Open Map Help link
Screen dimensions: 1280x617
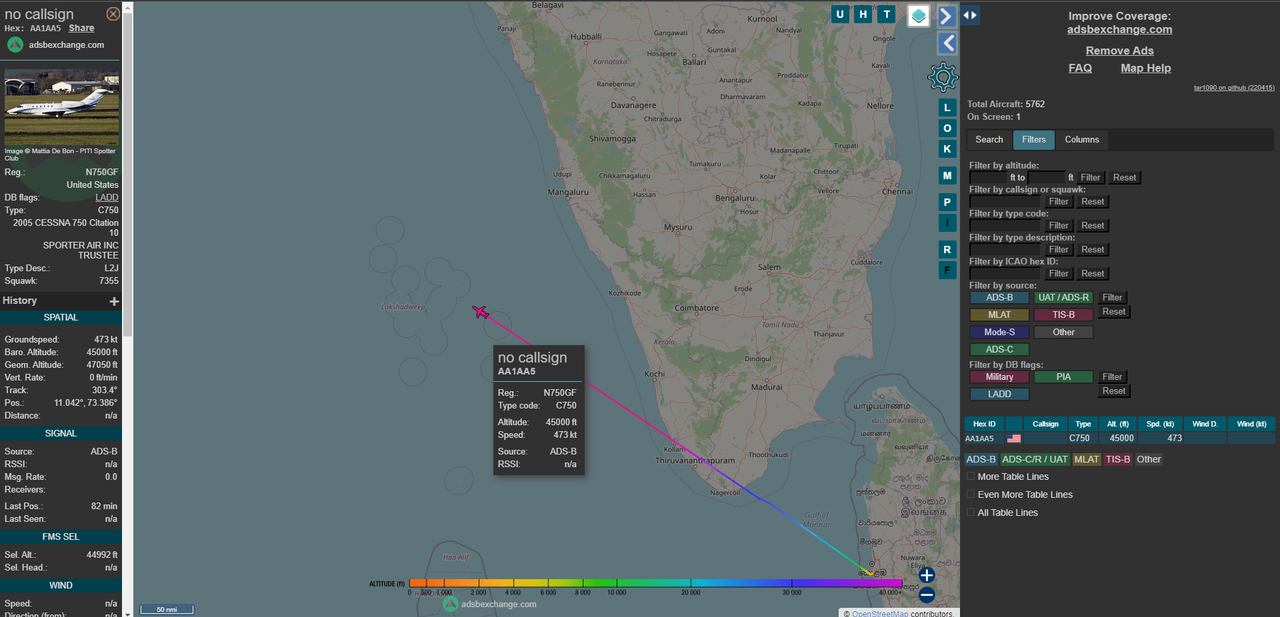[1145, 68]
